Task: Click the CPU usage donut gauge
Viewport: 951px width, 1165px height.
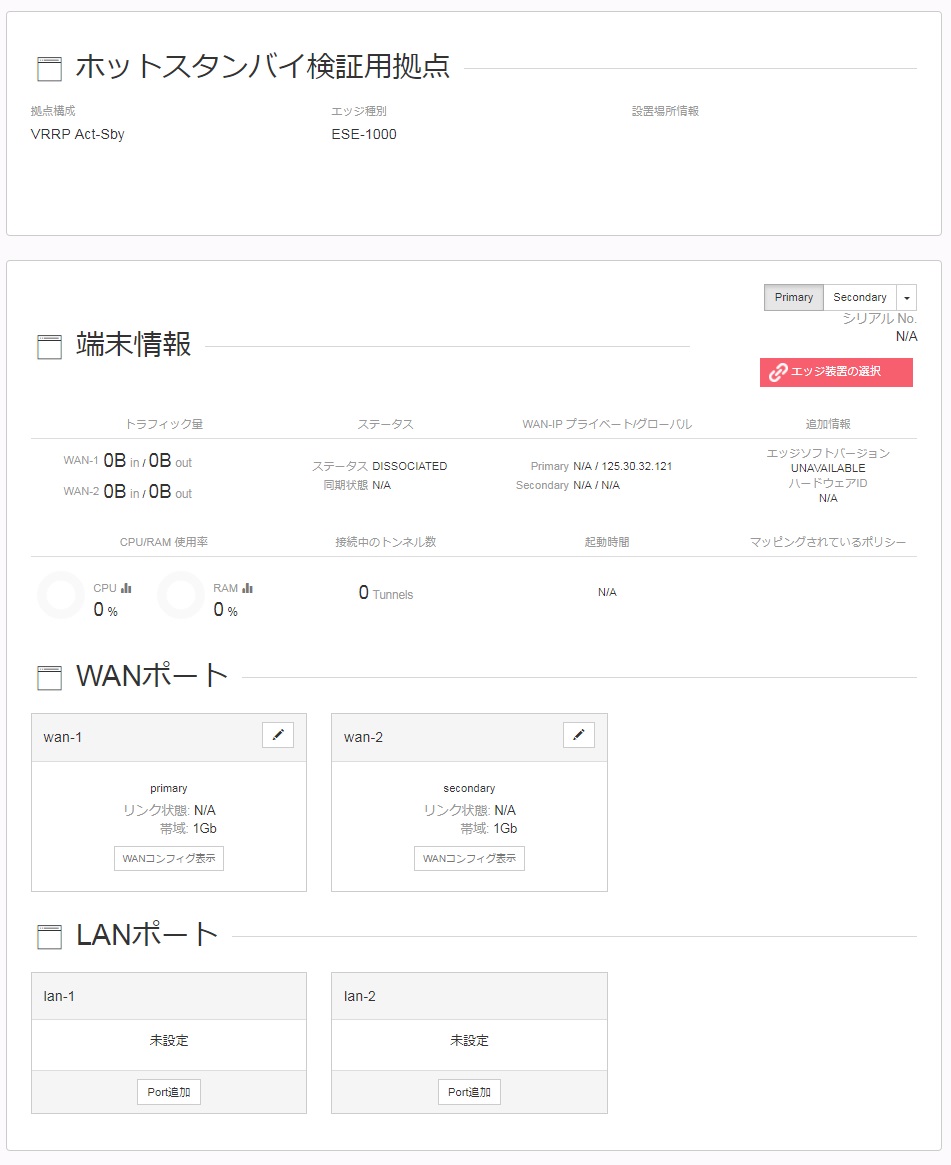Action: click(x=61, y=595)
